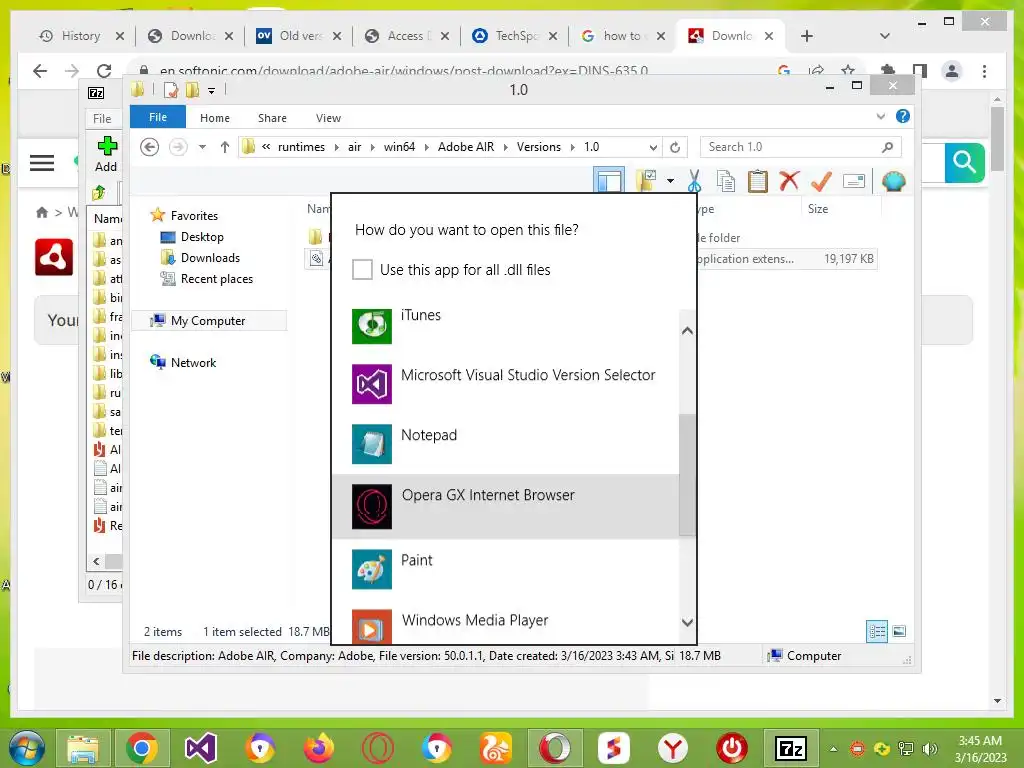The height and width of the screenshot is (768, 1024).
Task: Toggle the preview pane layout icon
Action: 609,180
